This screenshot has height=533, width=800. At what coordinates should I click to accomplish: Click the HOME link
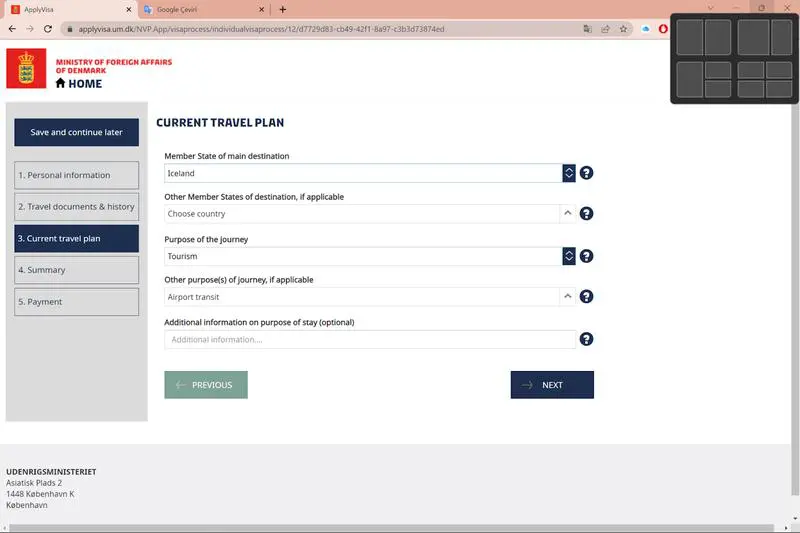85,84
